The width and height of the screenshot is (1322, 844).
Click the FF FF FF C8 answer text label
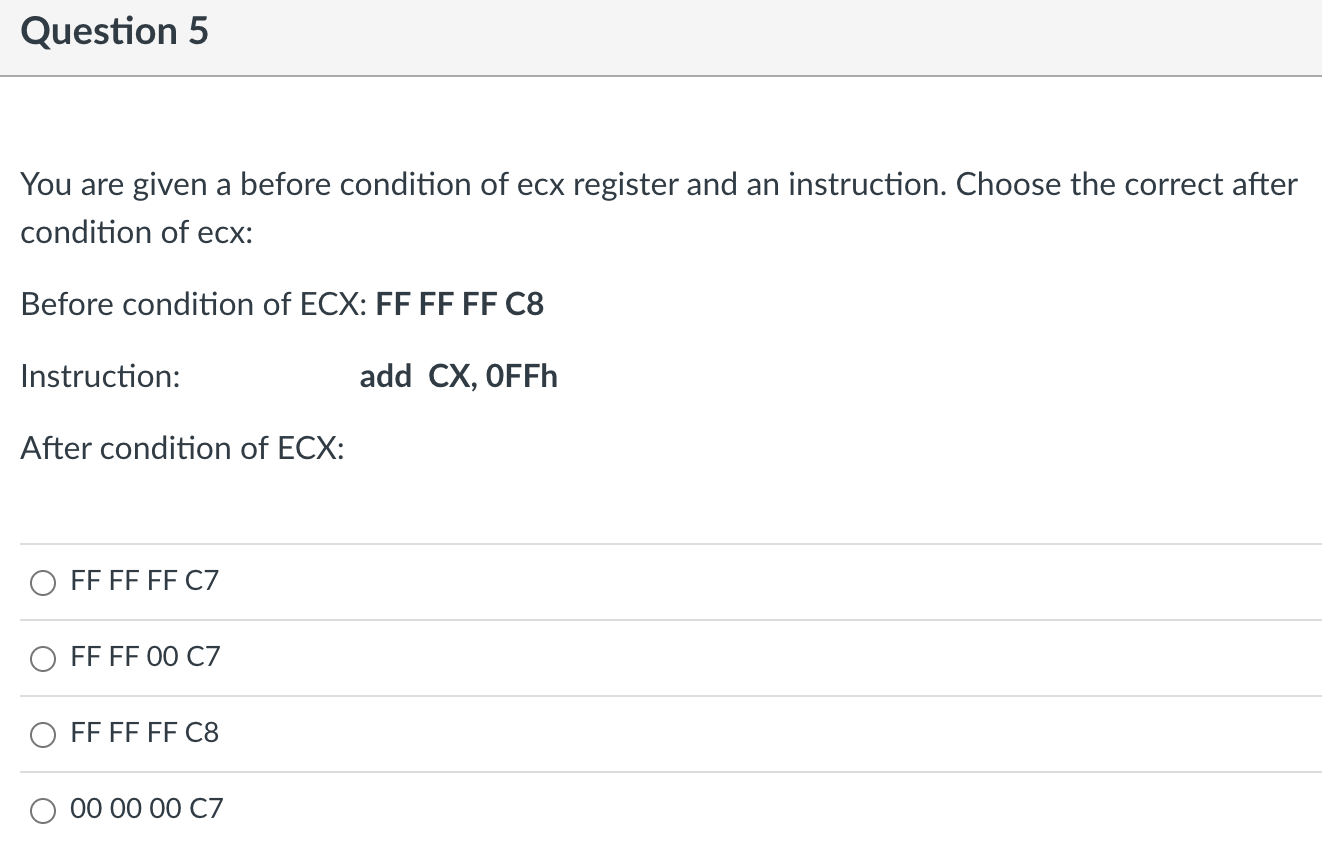pyautogui.click(x=143, y=733)
